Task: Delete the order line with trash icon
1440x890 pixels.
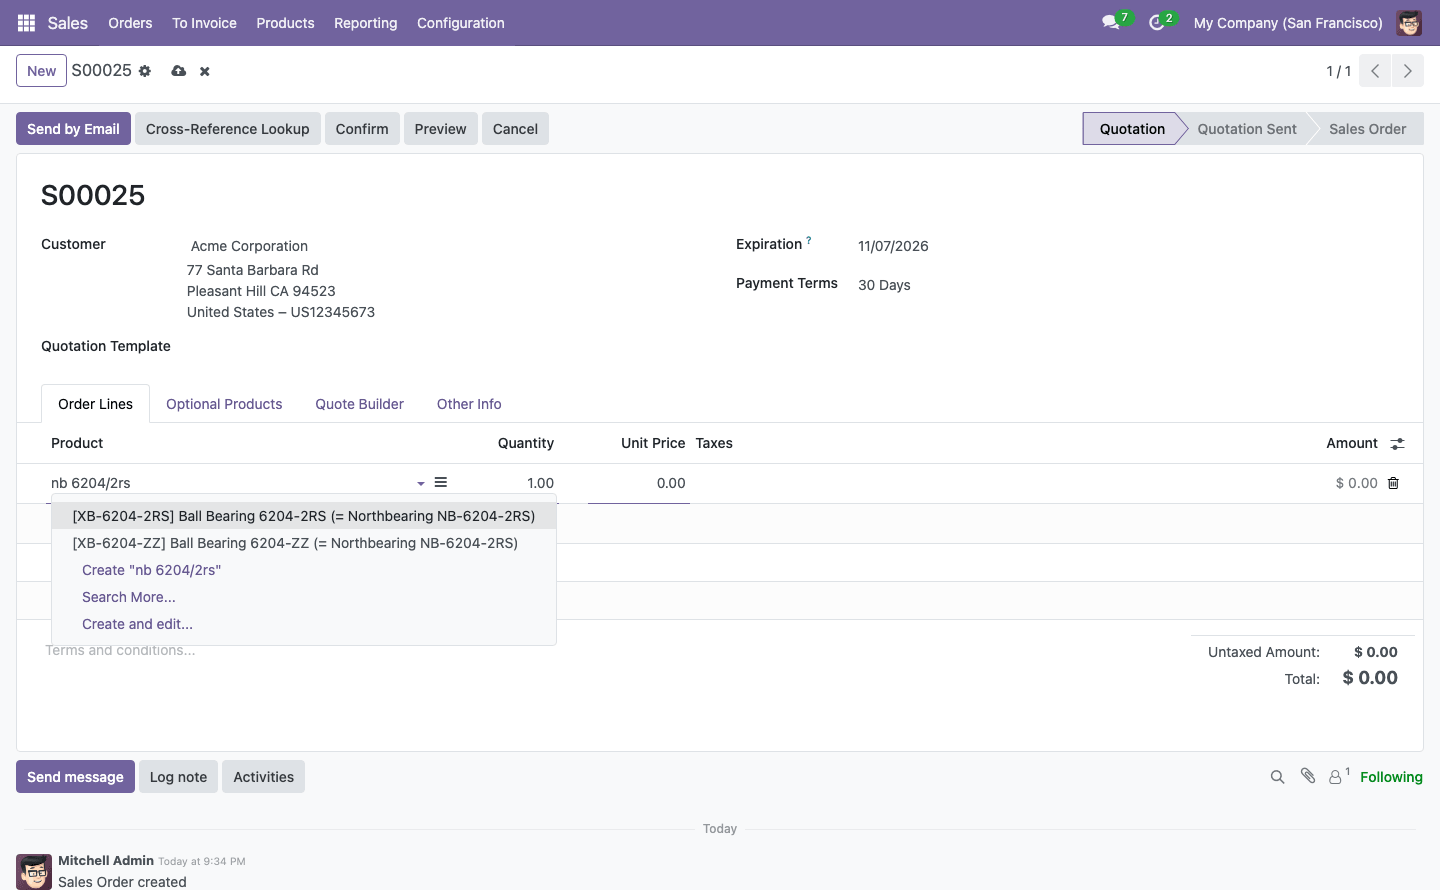Action: point(1393,483)
